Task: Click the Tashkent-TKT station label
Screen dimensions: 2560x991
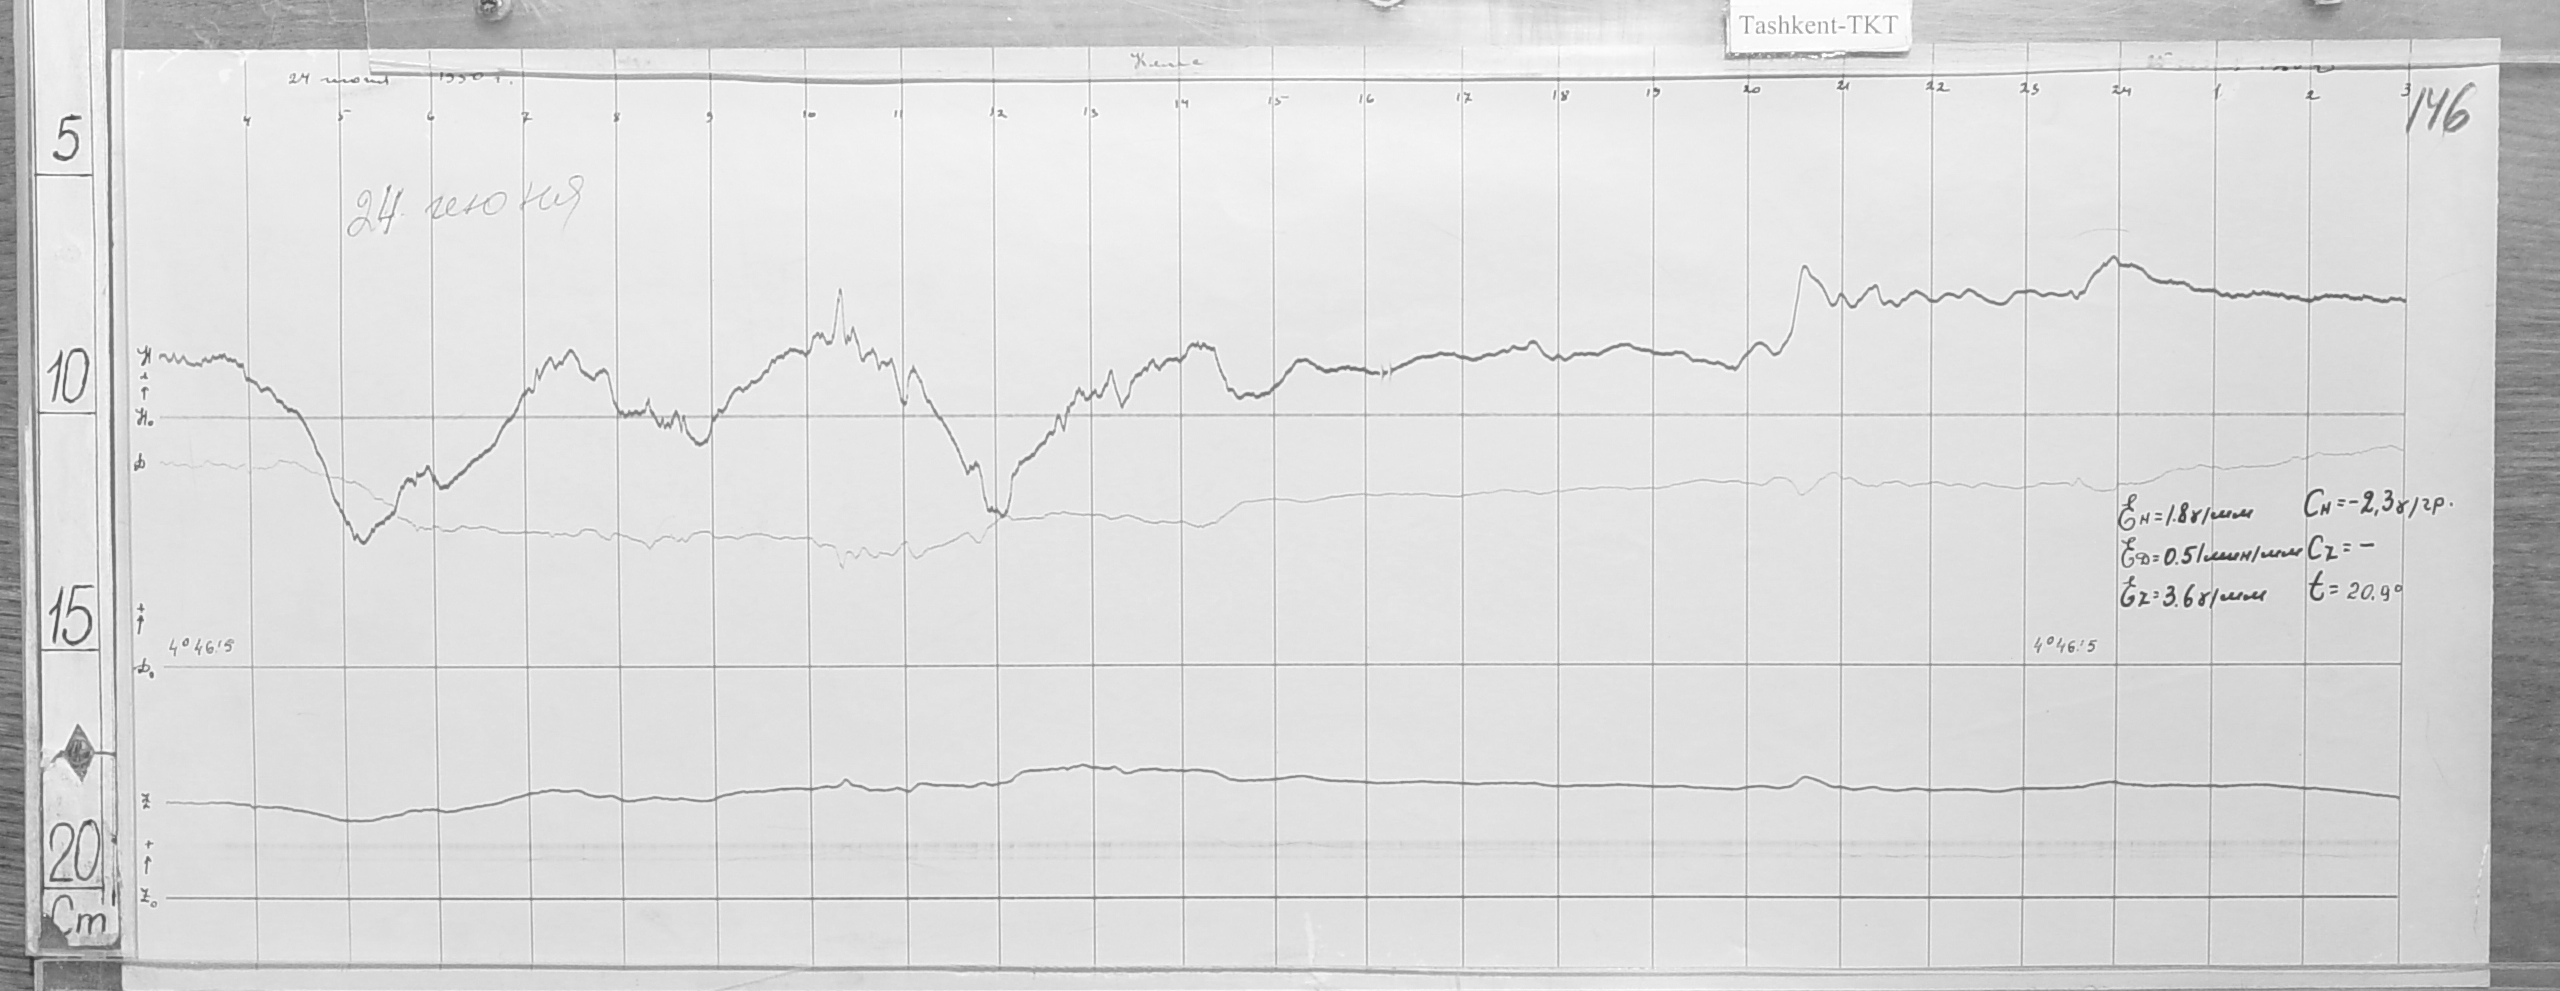Action: [x=1817, y=26]
